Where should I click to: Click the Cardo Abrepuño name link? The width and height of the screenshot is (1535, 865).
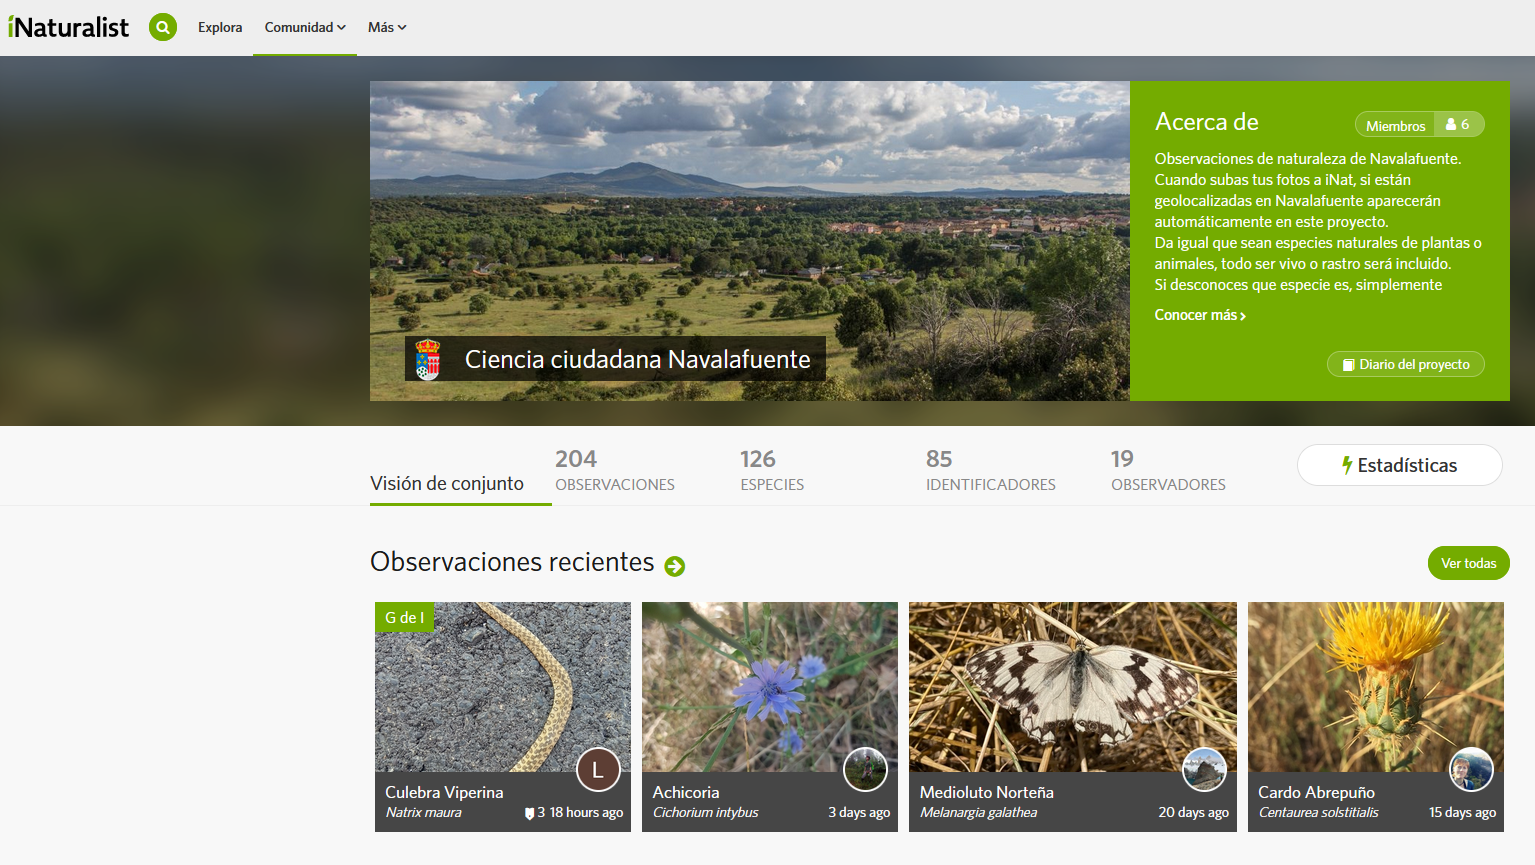(x=1316, y=792)
